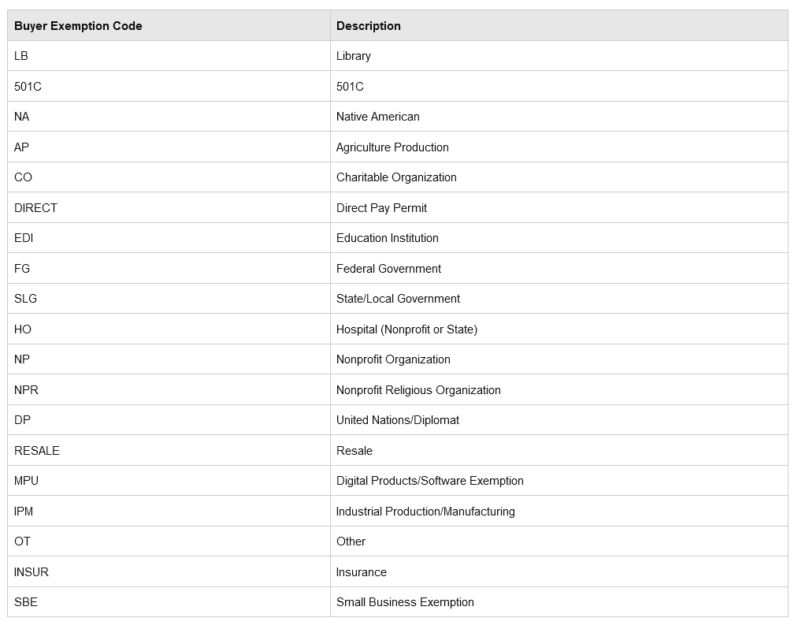Click the United Nations/Diplomat description
Image resolution: width=798 pixels, height=629 pixels.
398,420
